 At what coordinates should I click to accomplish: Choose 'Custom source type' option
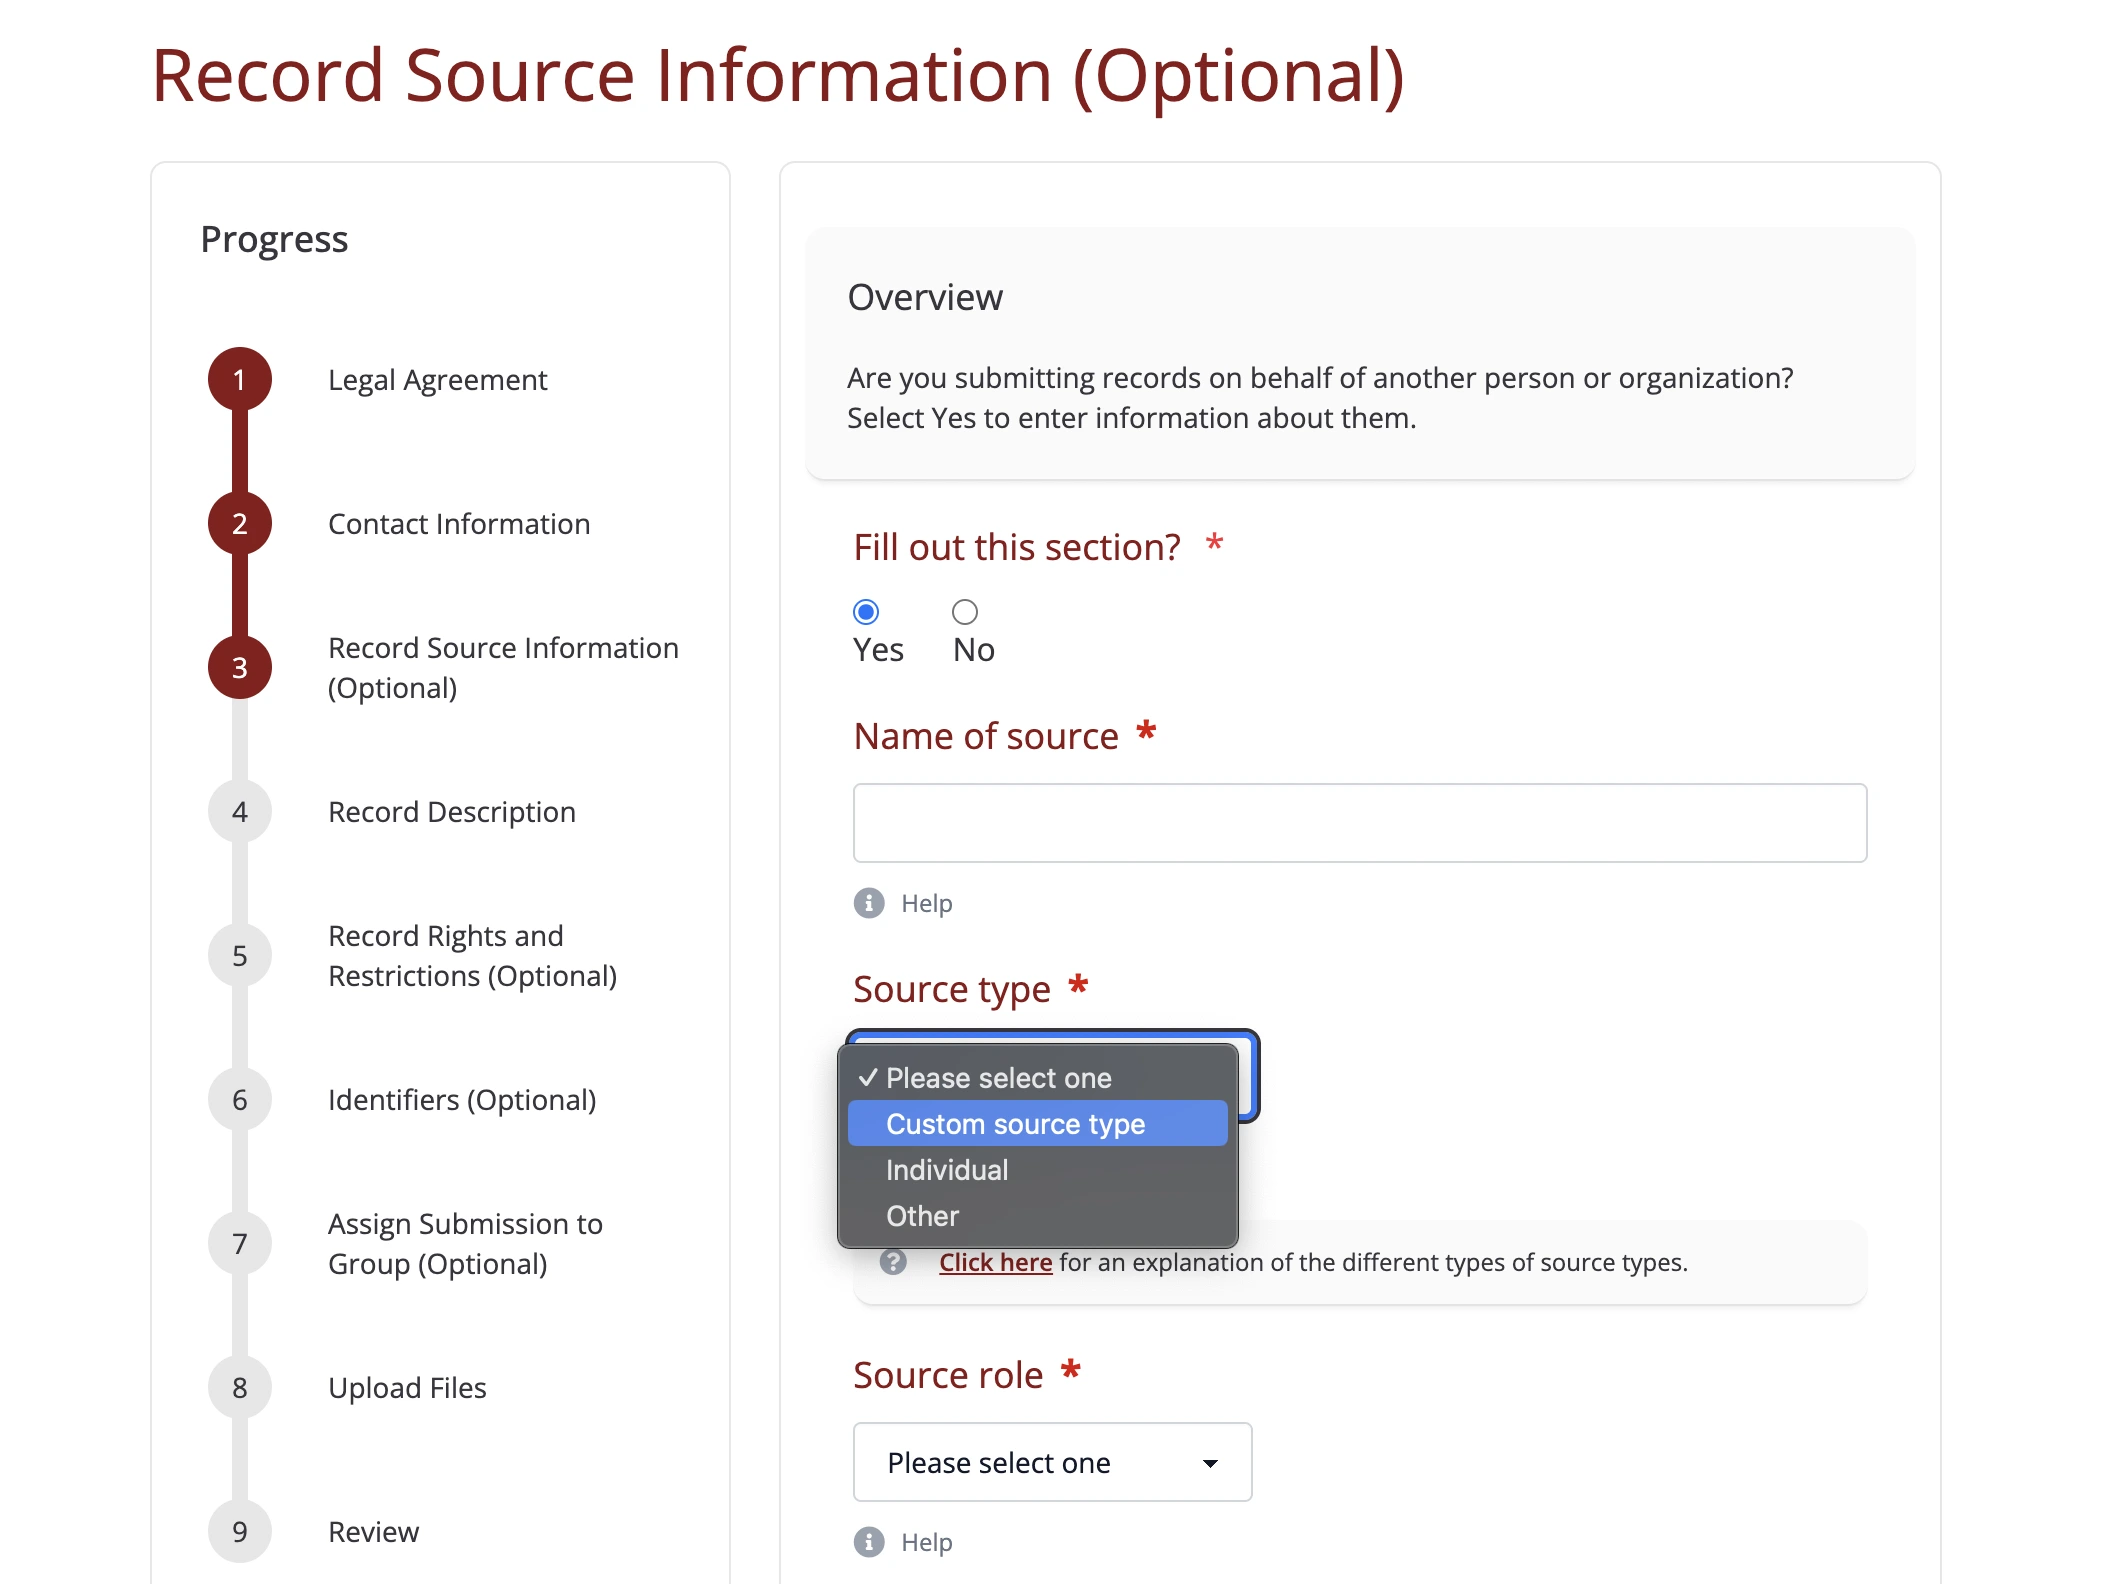click(1037, 1124)
